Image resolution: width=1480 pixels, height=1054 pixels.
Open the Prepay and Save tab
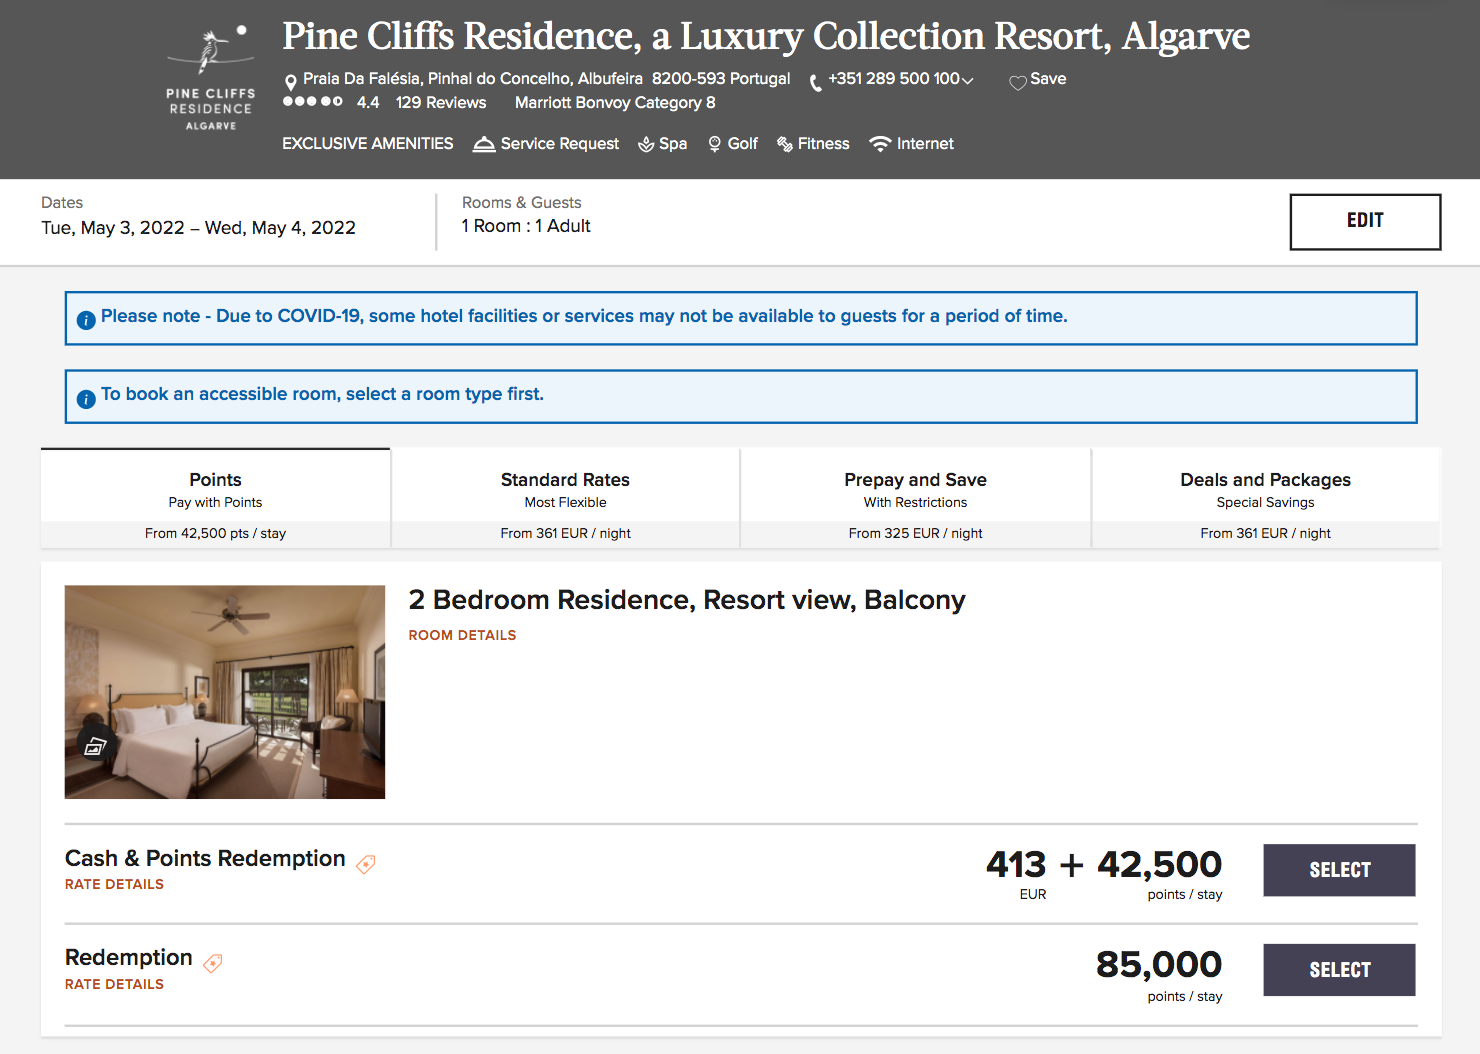point(915,497)
